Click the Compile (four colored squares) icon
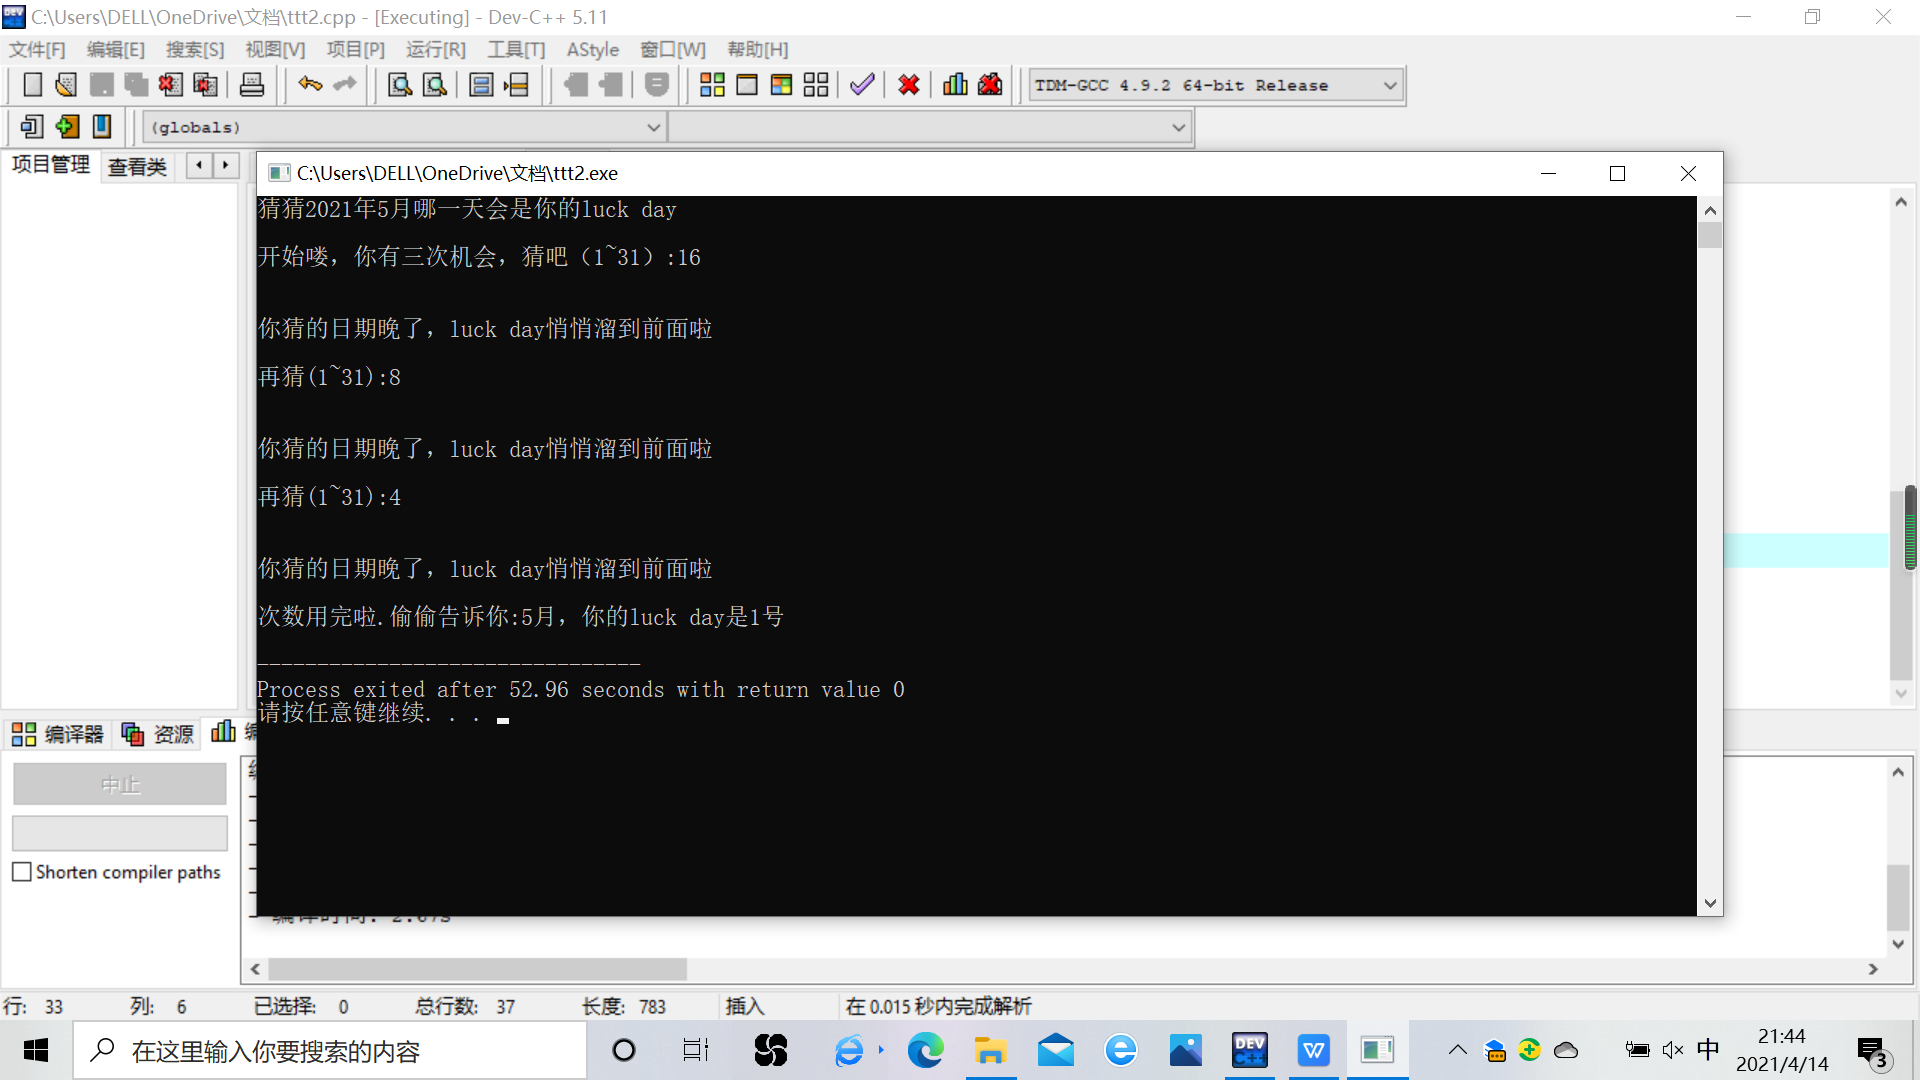 click(712, 85)
